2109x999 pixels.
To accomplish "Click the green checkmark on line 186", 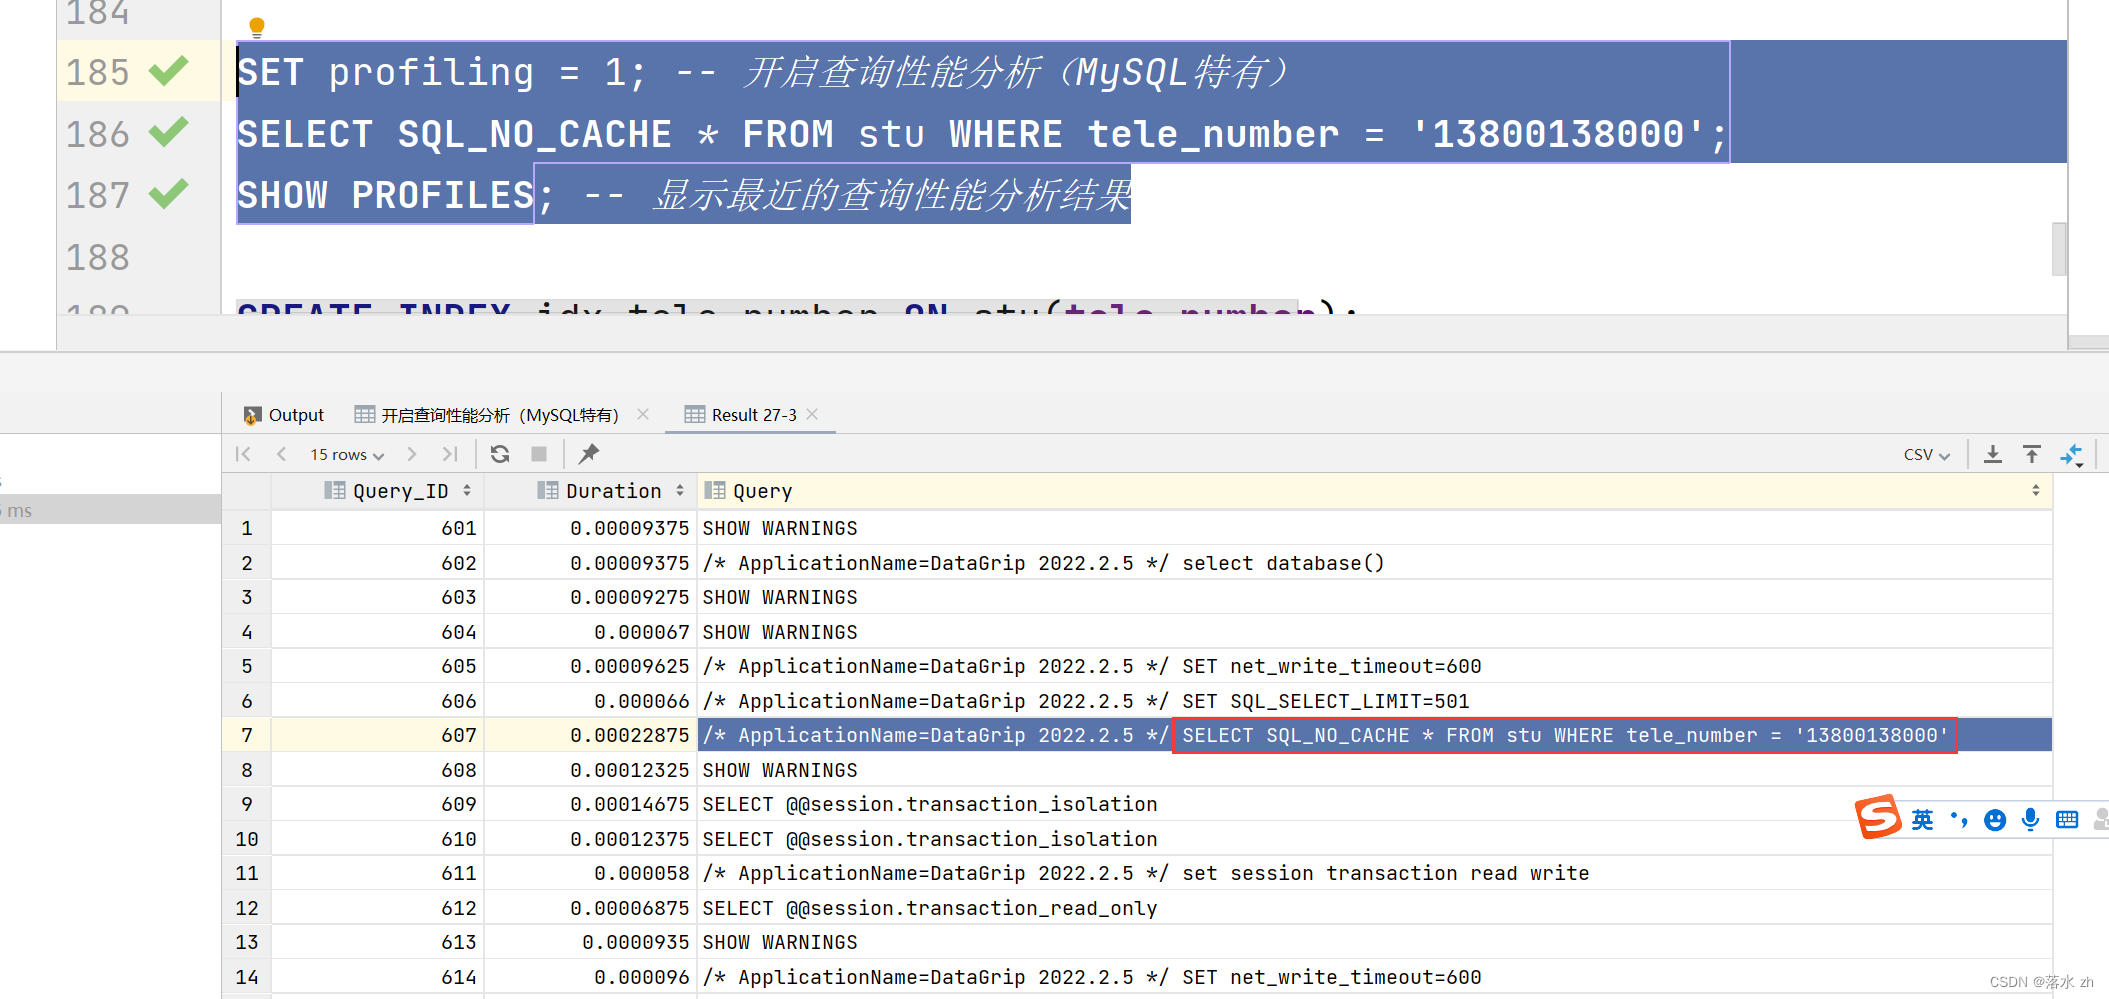I will pos(169,132).
